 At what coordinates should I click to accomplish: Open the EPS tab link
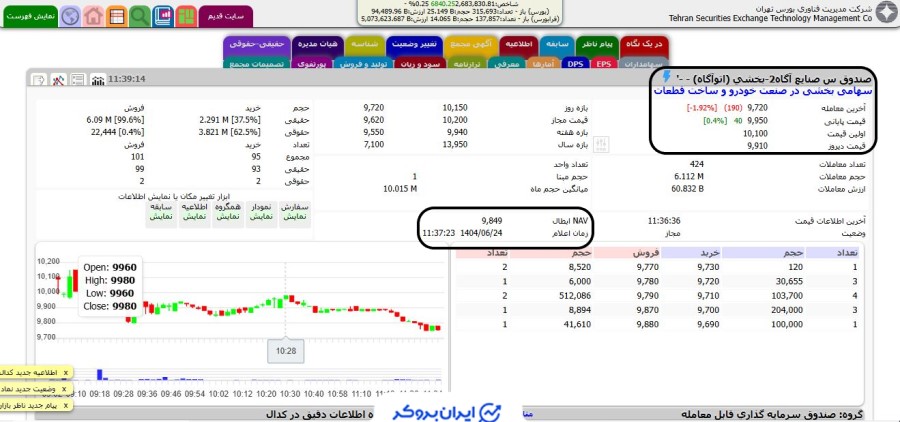tap(603, 63)
